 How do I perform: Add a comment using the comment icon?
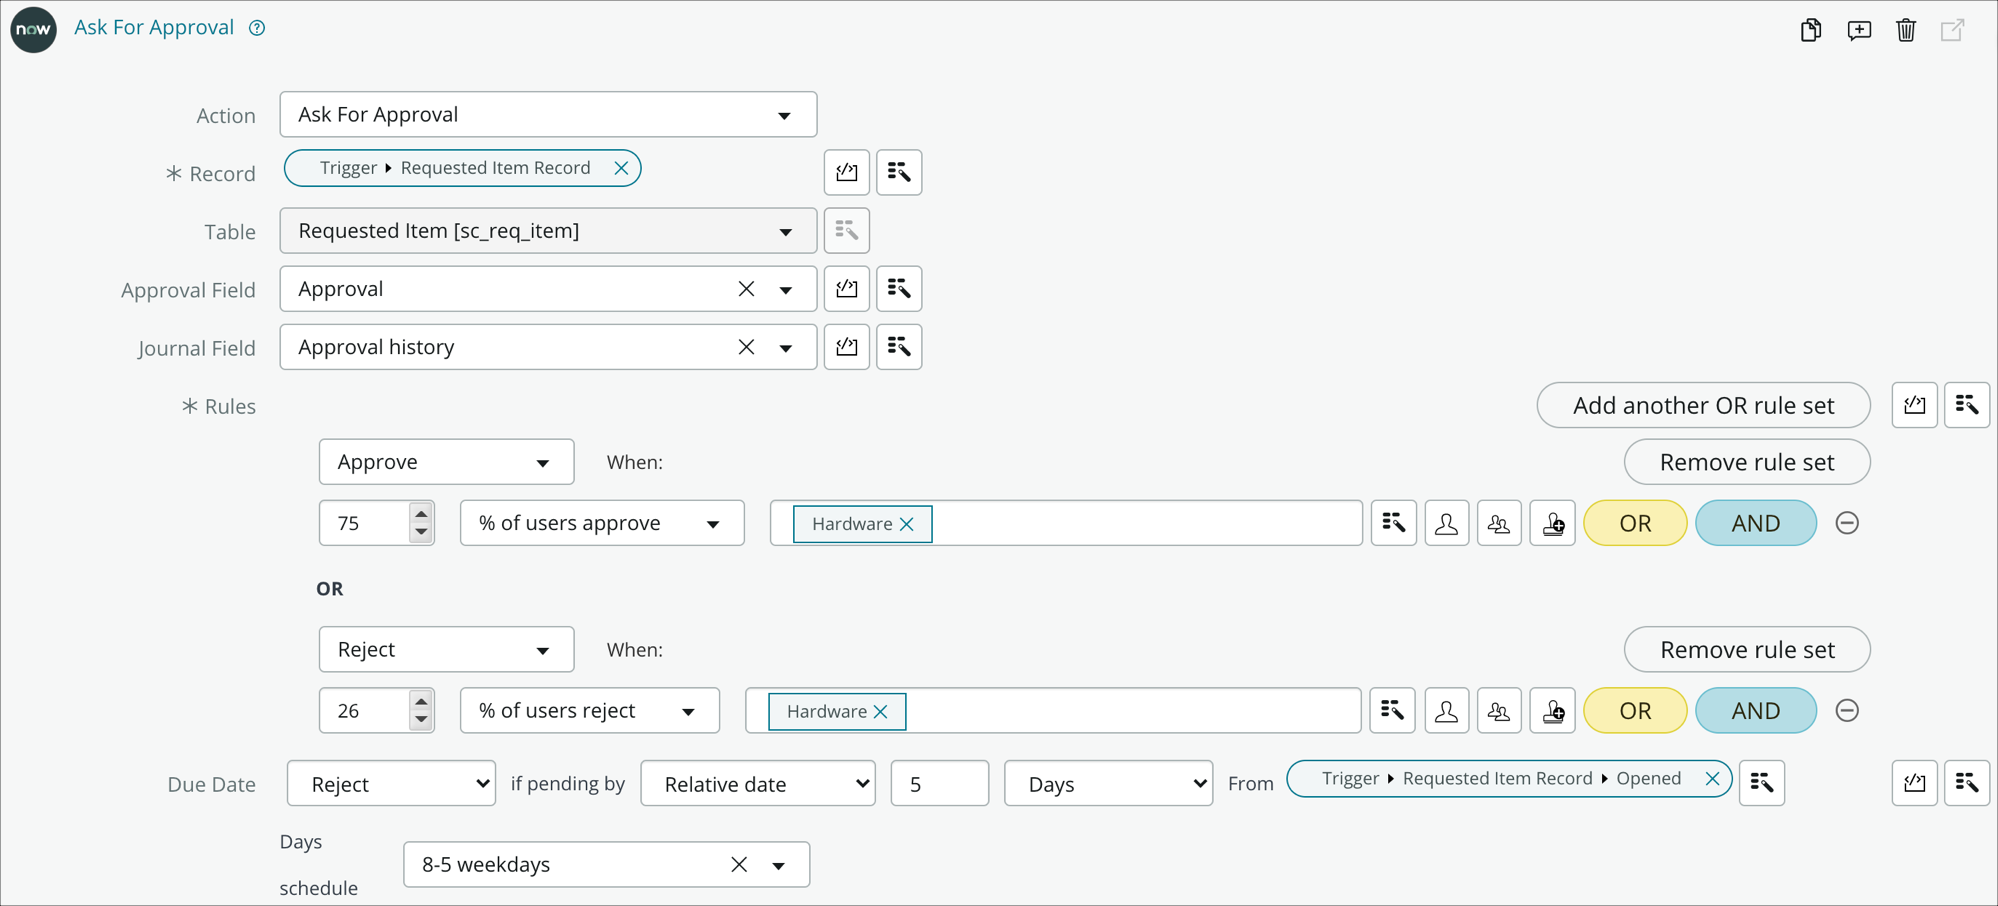1858,30
